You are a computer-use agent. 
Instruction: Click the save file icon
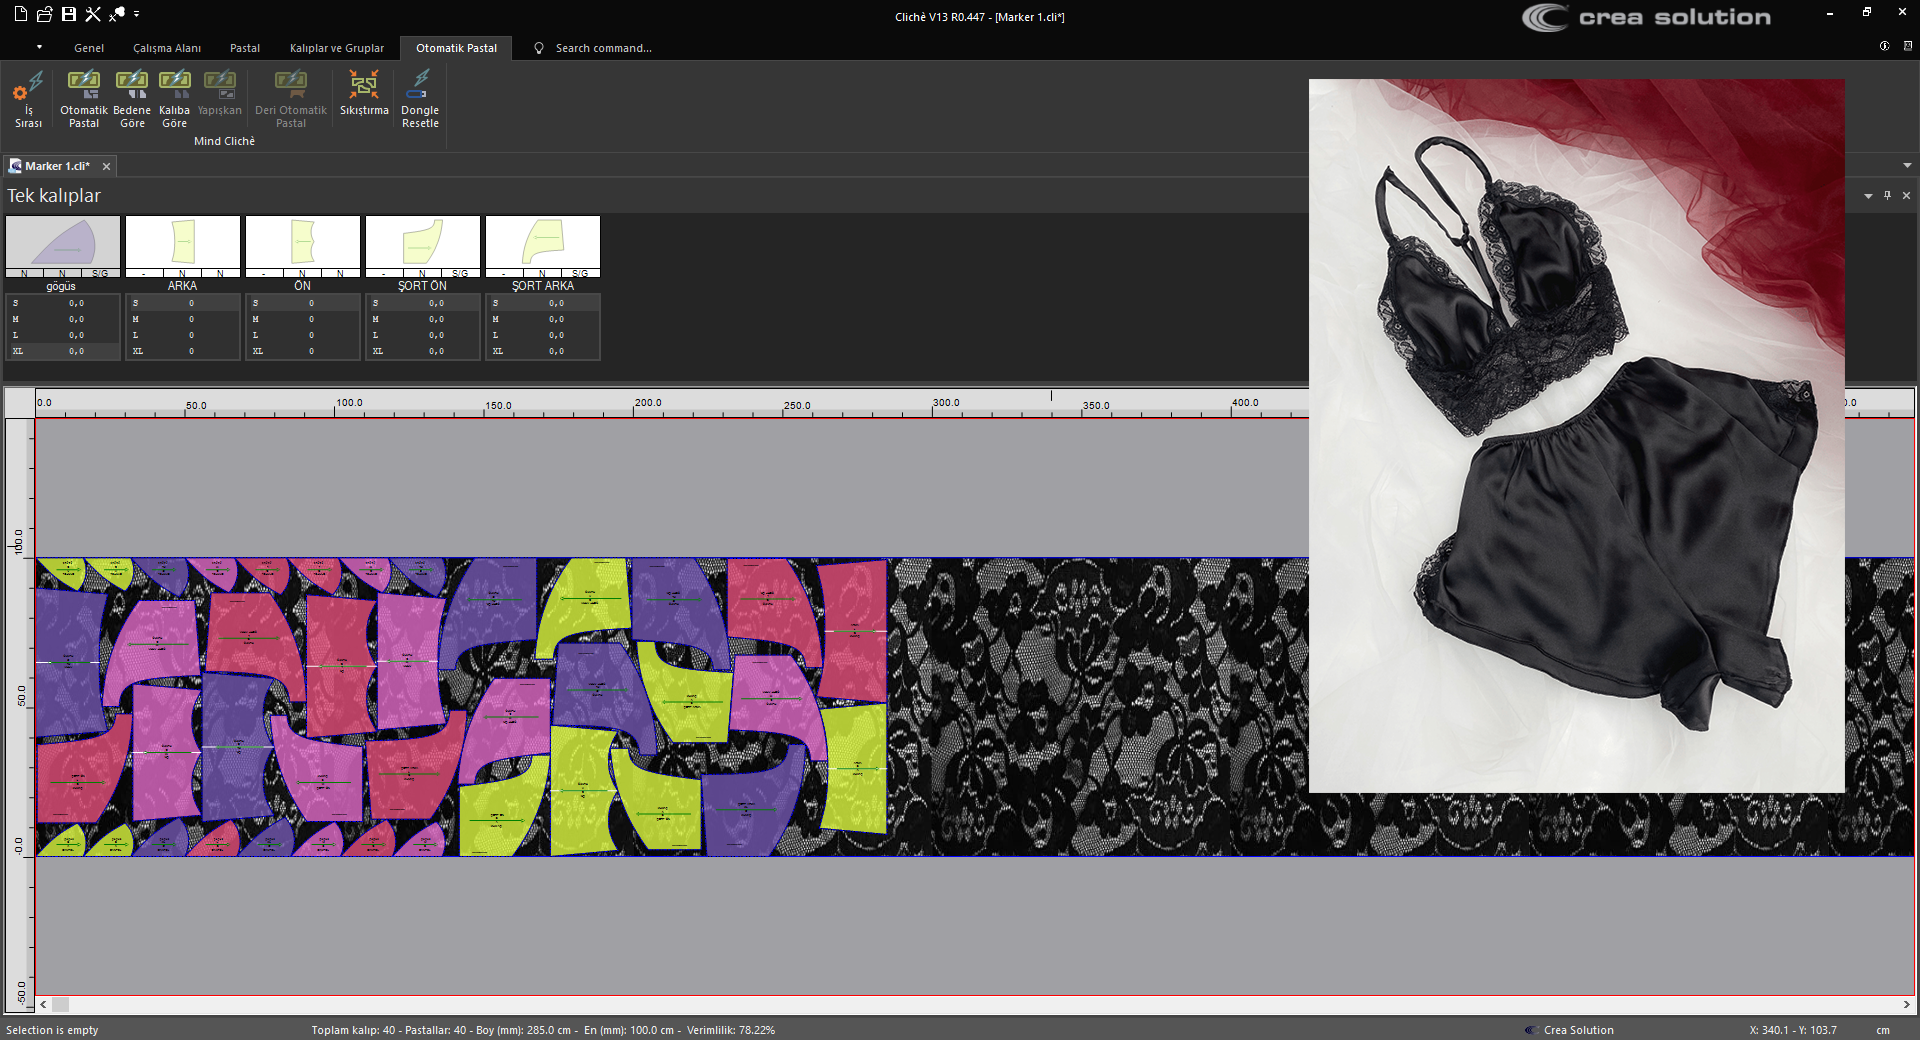pos(69,14)
